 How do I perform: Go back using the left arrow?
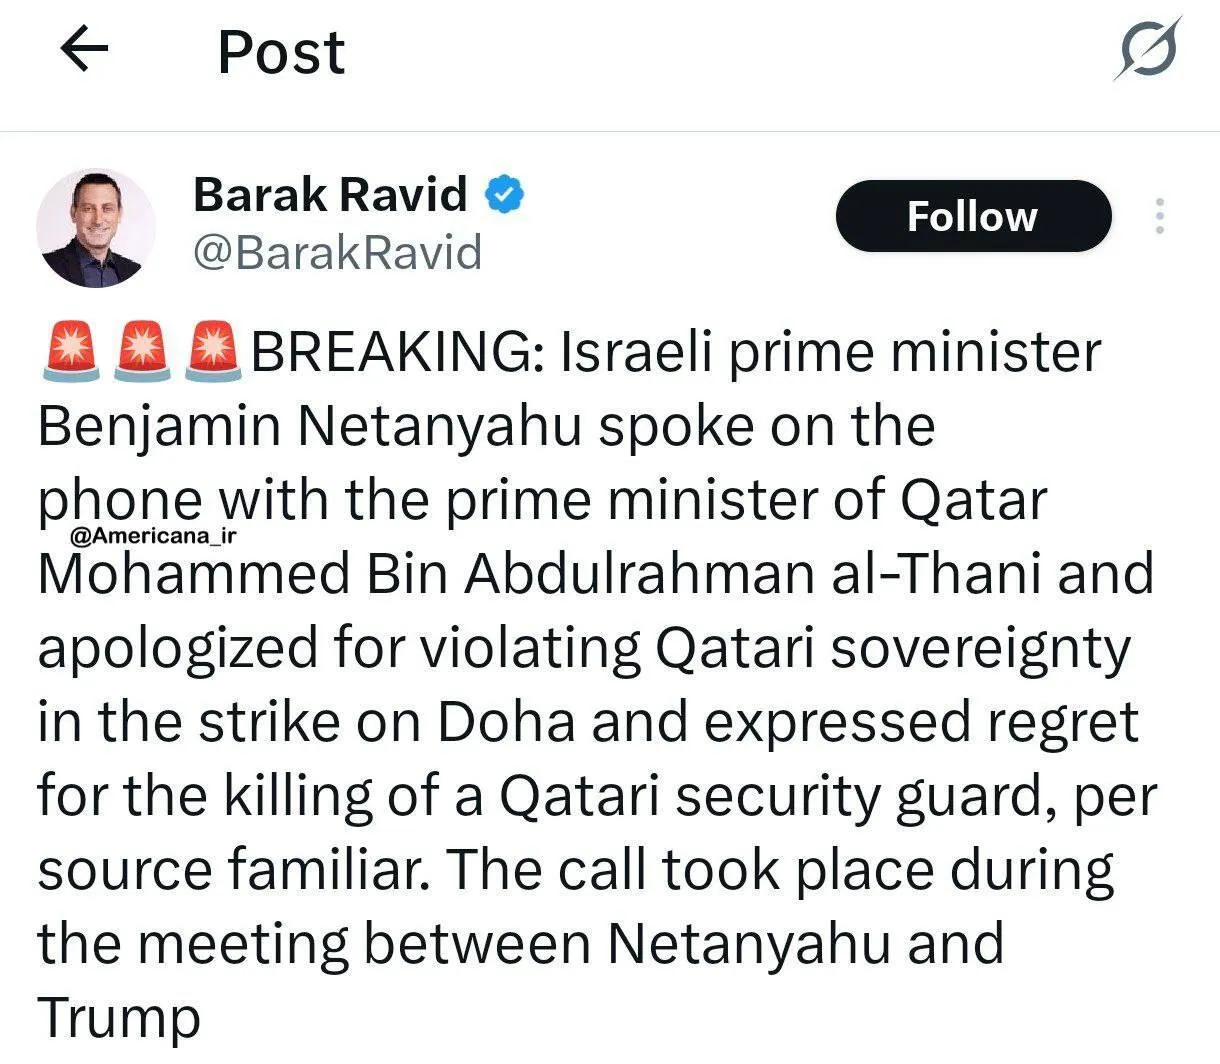click(x=84, y=50)
